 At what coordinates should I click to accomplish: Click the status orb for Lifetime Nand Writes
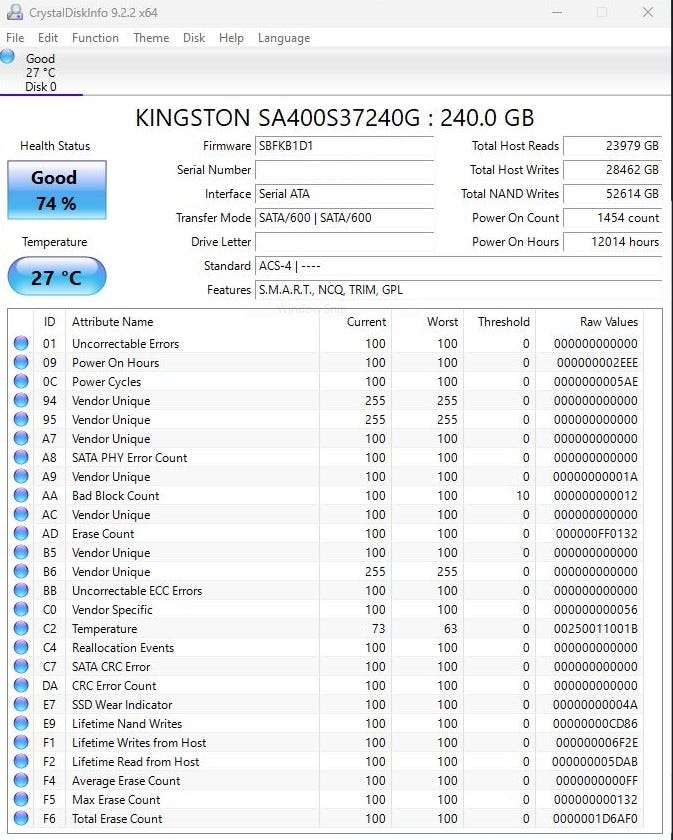[x=21, y=724]
